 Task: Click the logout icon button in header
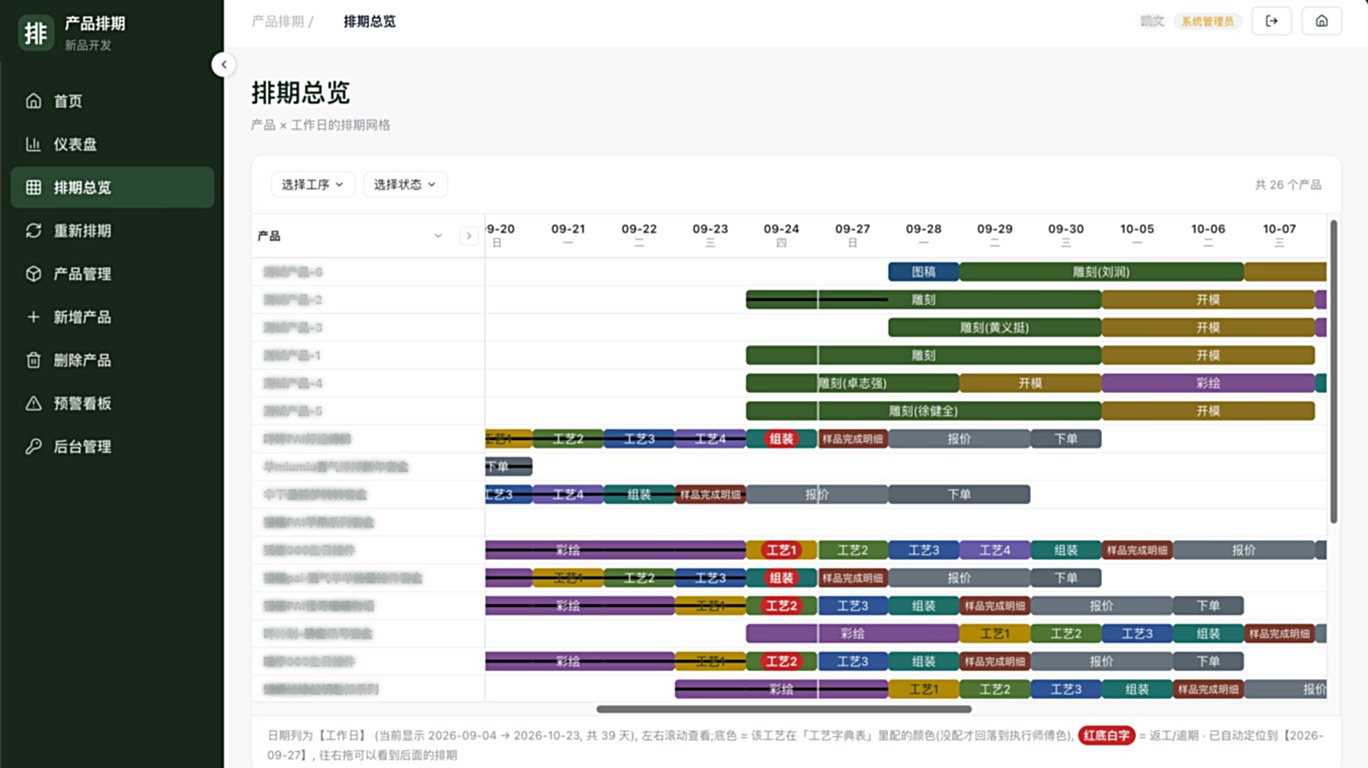click(1272, 21)
